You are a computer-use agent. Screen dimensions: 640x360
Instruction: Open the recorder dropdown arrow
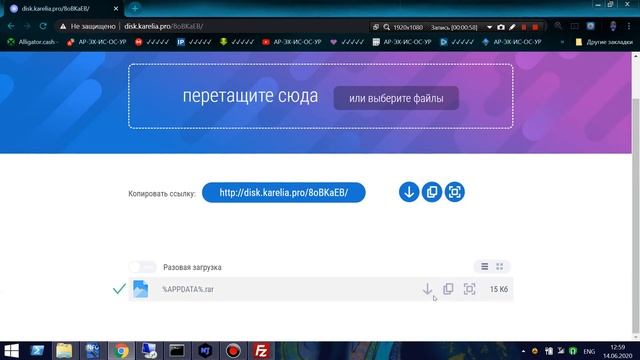click(489, 27)
